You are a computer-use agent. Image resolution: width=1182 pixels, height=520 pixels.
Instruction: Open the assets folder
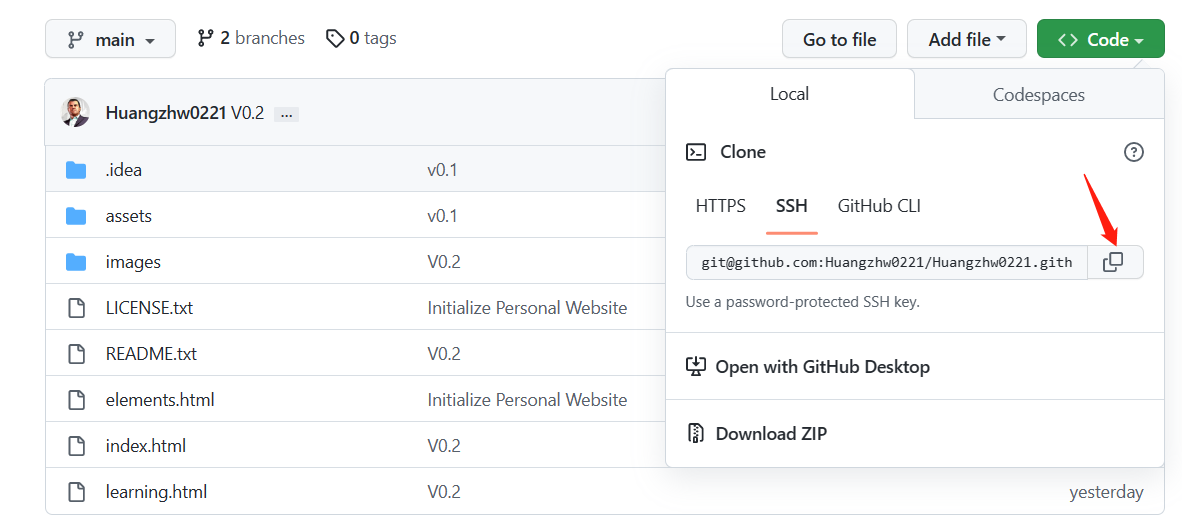click(x=129, y=216)
